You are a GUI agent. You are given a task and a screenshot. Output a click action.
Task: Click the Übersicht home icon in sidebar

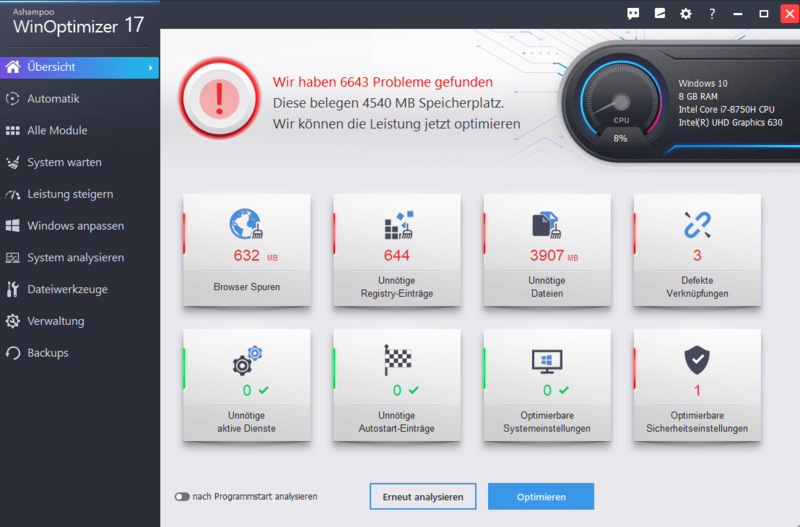click(x=13, y=67)
